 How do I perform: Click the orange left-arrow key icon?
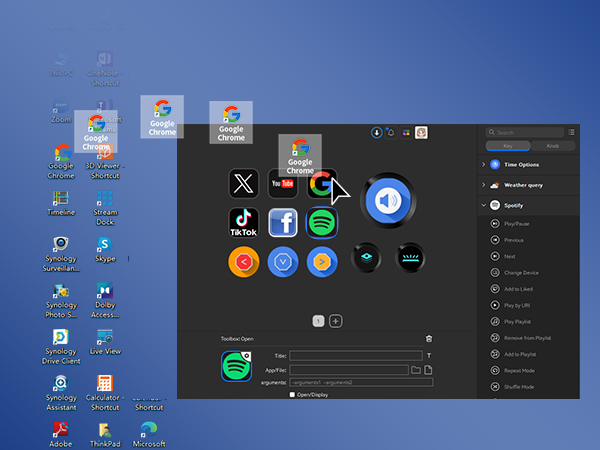tap(244, 261)
